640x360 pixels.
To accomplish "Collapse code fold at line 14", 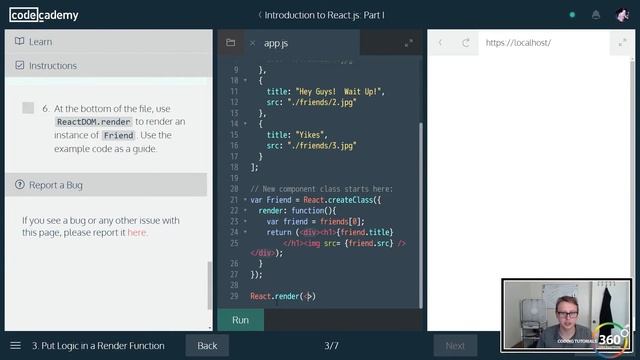I will point(245,123).
